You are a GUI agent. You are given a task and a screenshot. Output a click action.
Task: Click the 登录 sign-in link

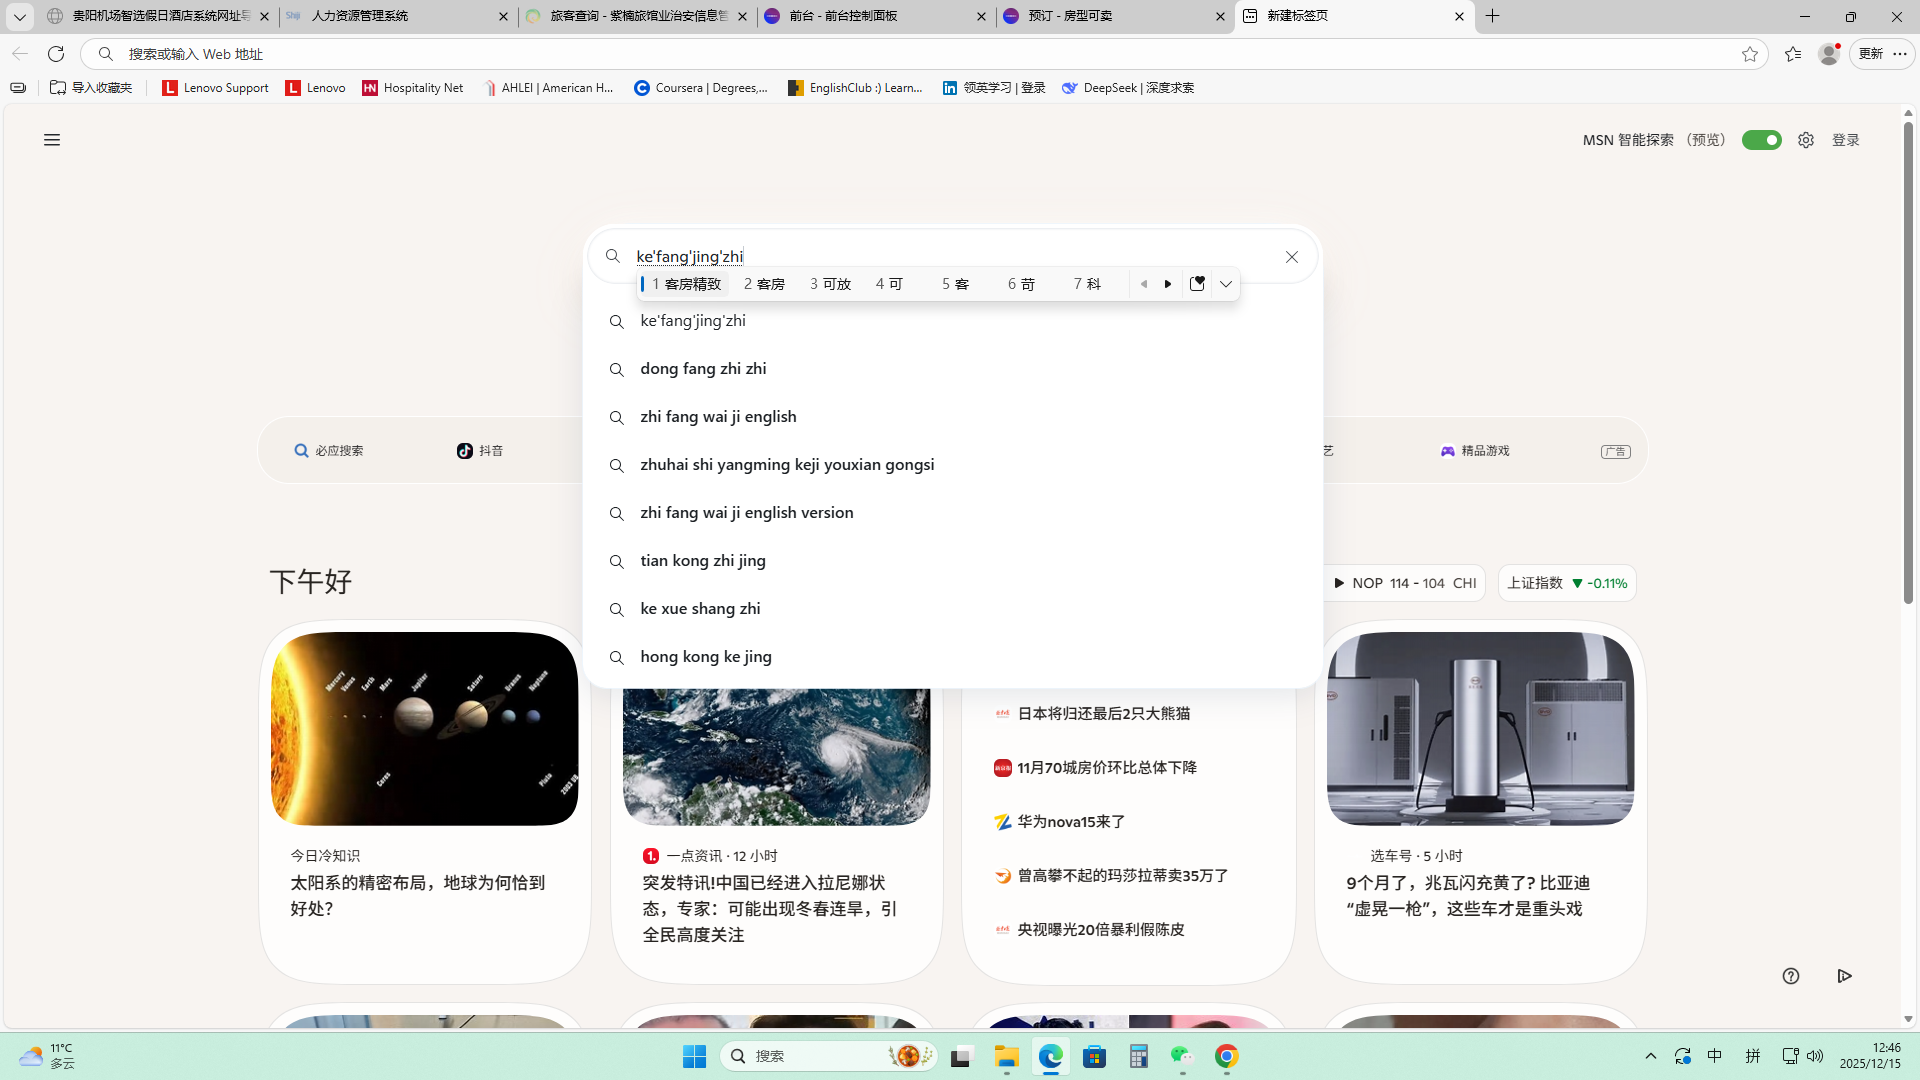pyautogui.click(x=1845, y=140)
